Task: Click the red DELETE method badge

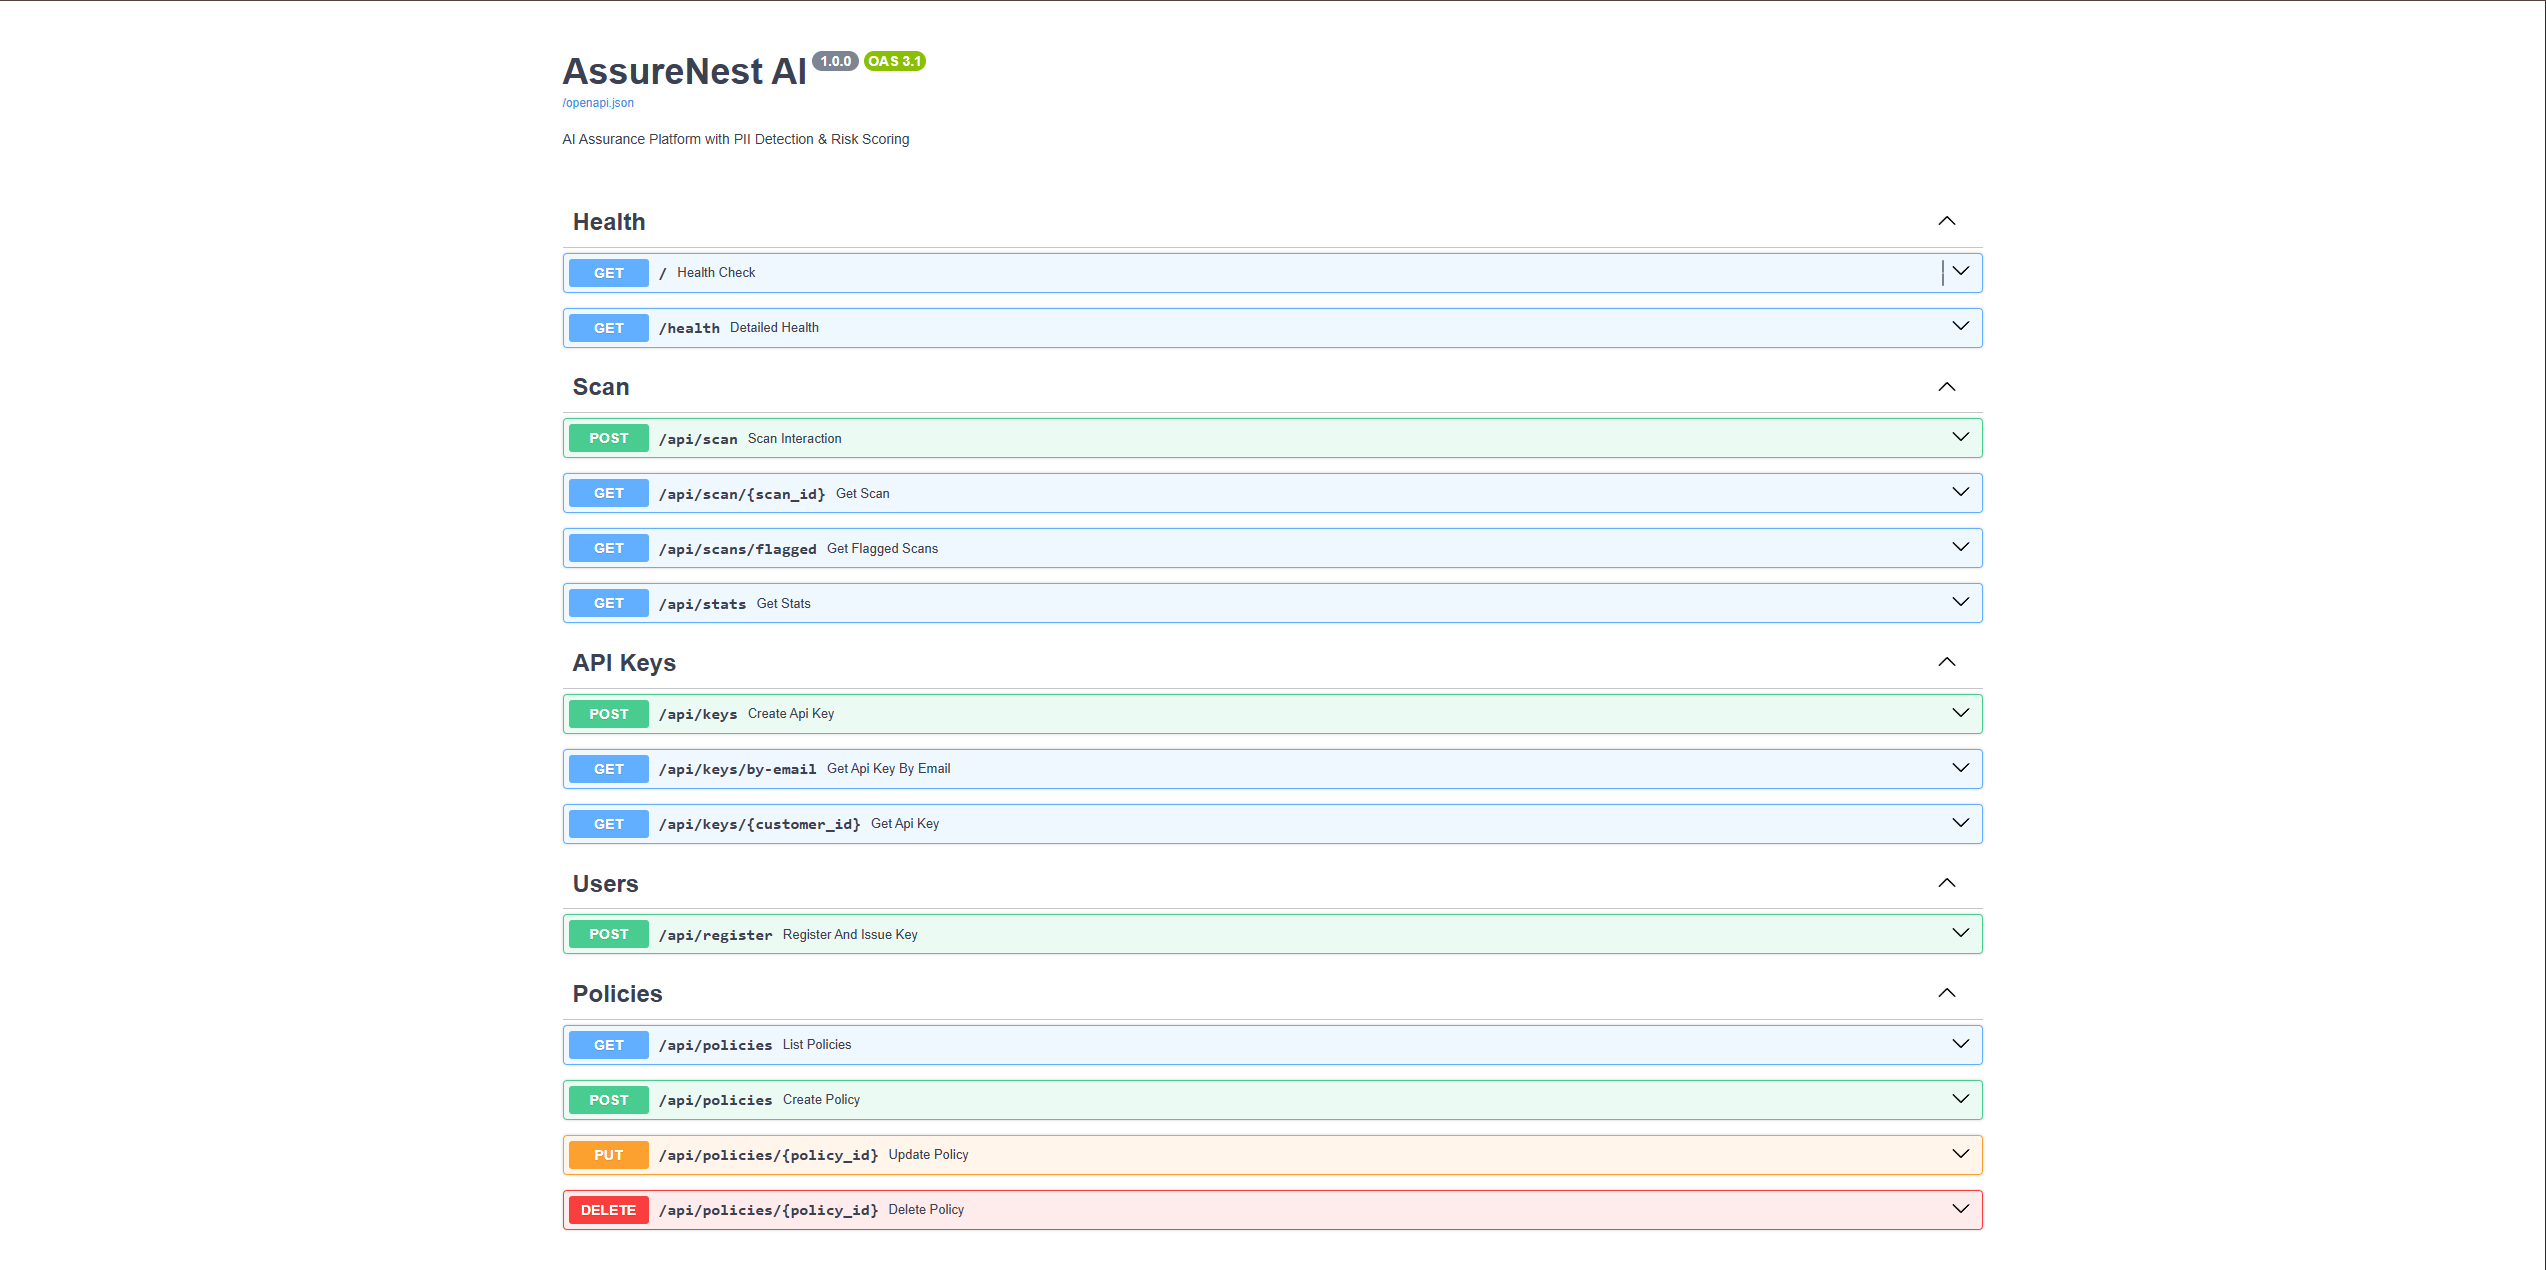Action: point(608,1210)
